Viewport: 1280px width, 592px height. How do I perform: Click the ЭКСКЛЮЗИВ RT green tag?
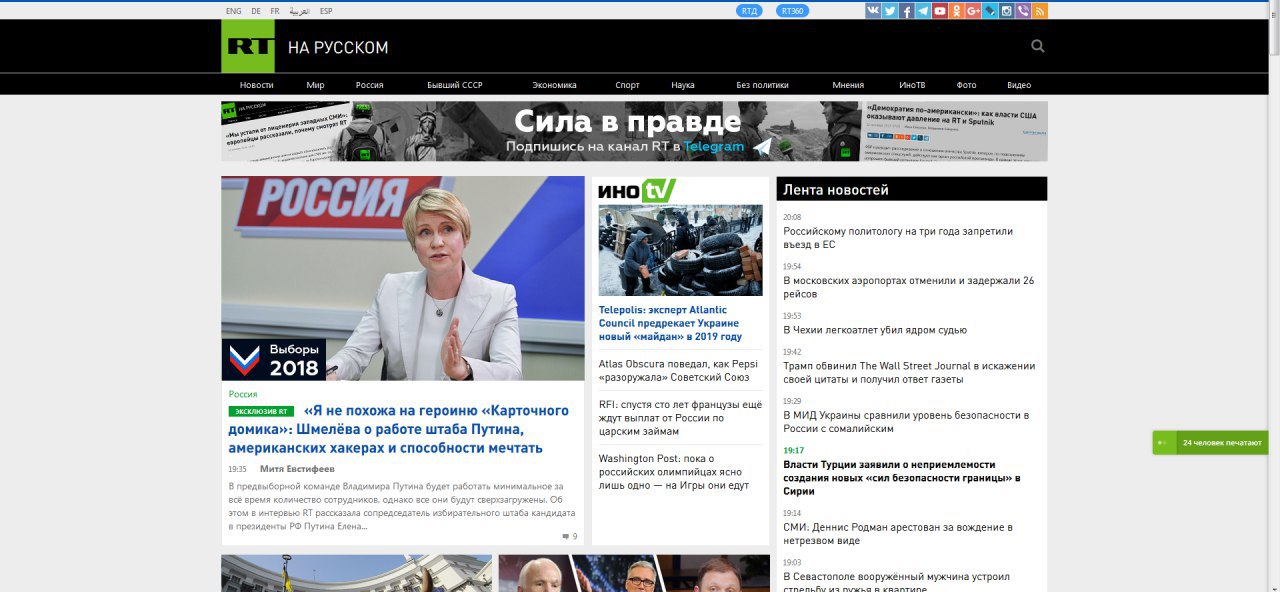[261, 411]
